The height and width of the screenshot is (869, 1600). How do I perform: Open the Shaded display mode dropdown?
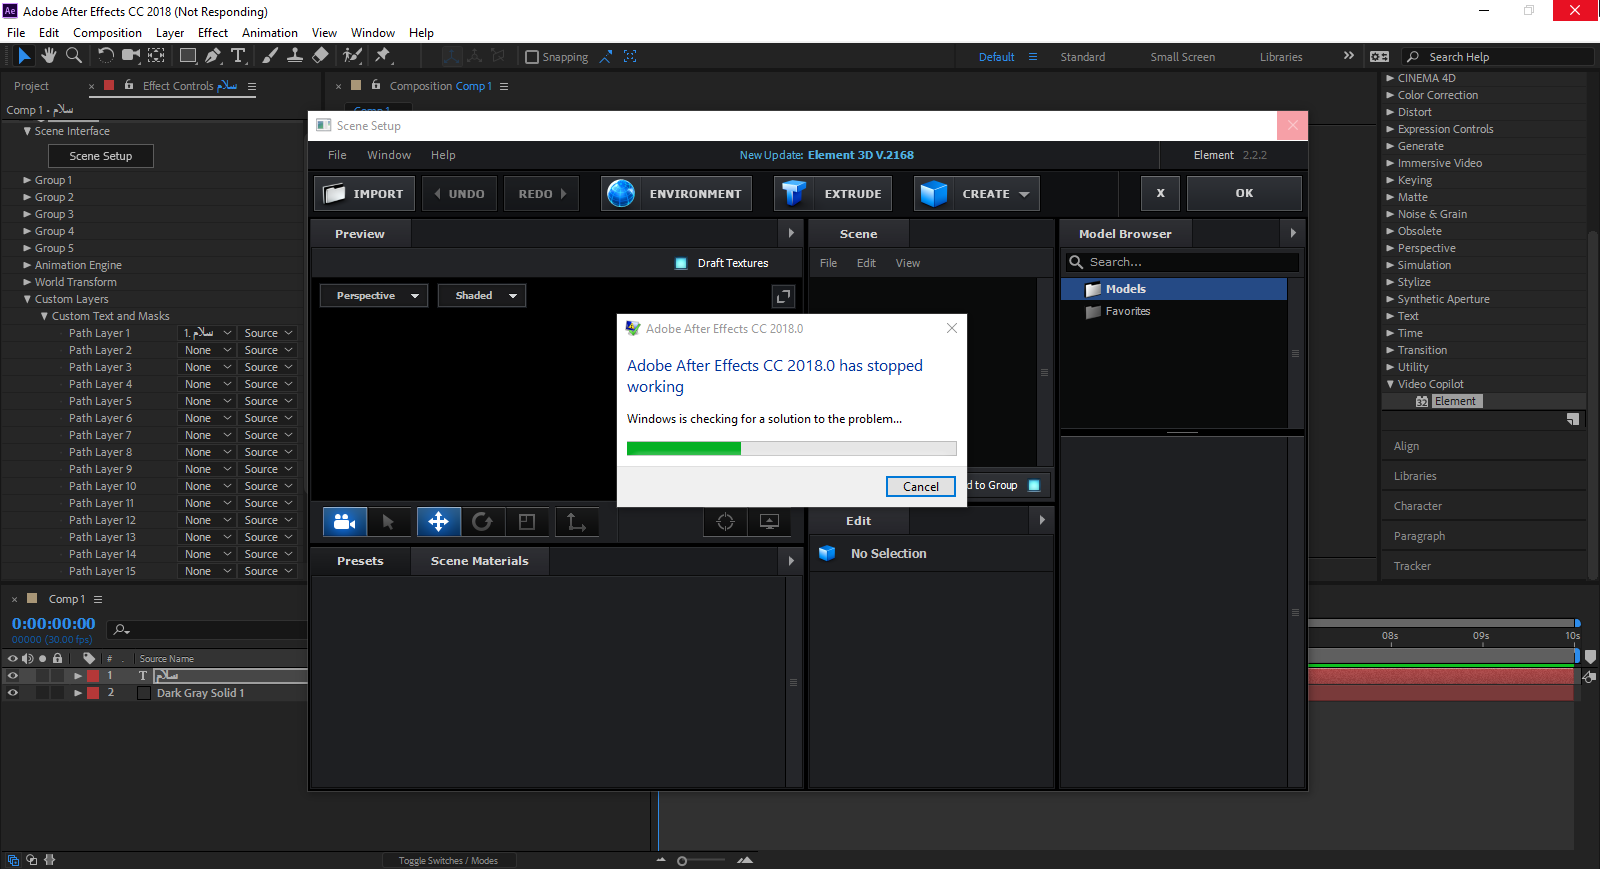(x=482, y=296)
